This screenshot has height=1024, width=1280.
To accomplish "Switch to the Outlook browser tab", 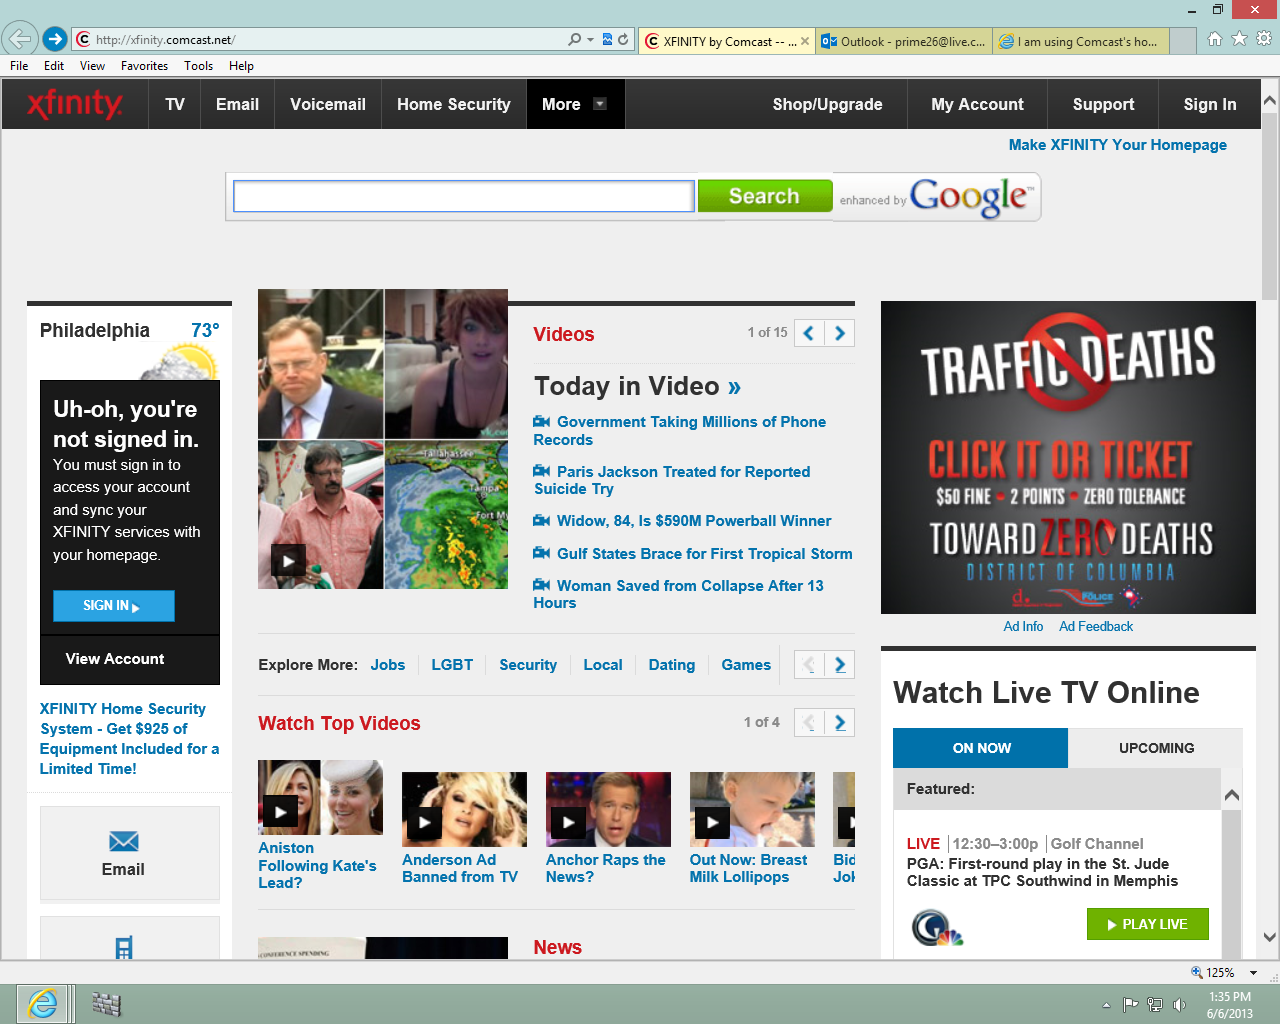I will point(904,41).
